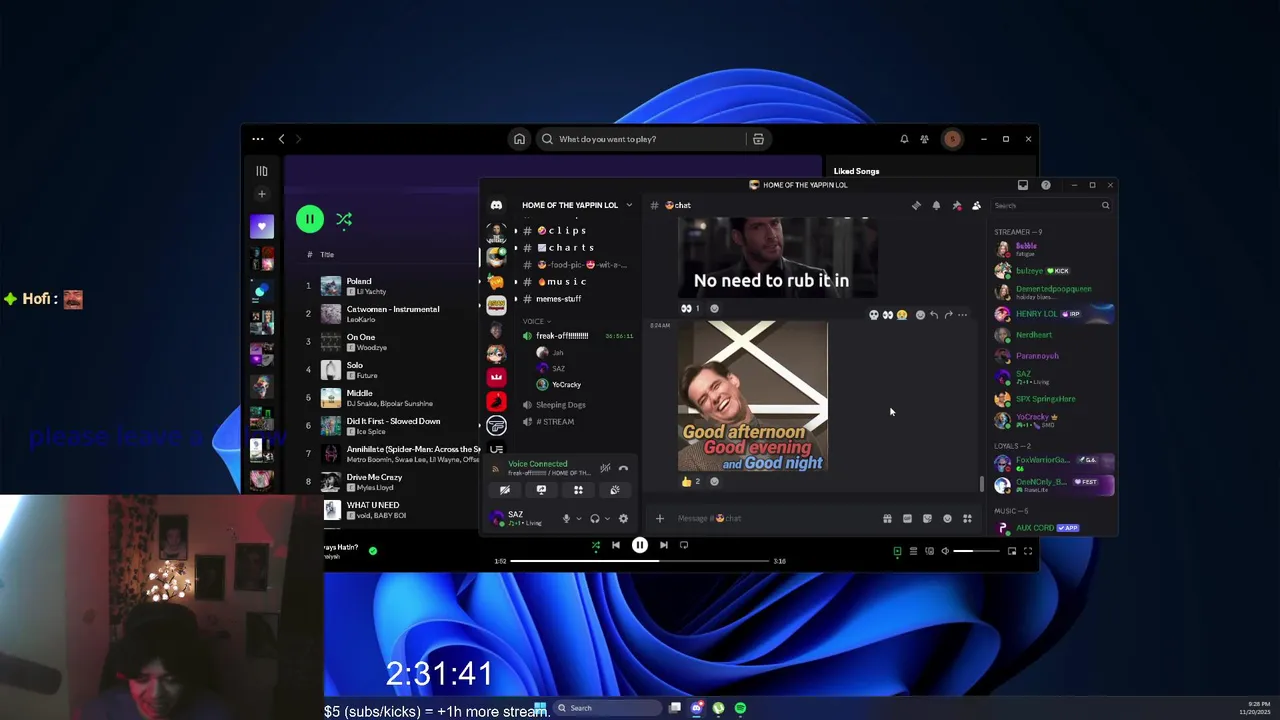Viewport: 1280px width, 720px height.
Task: Open the gift icon in message bar
Action: click(887, 518)
